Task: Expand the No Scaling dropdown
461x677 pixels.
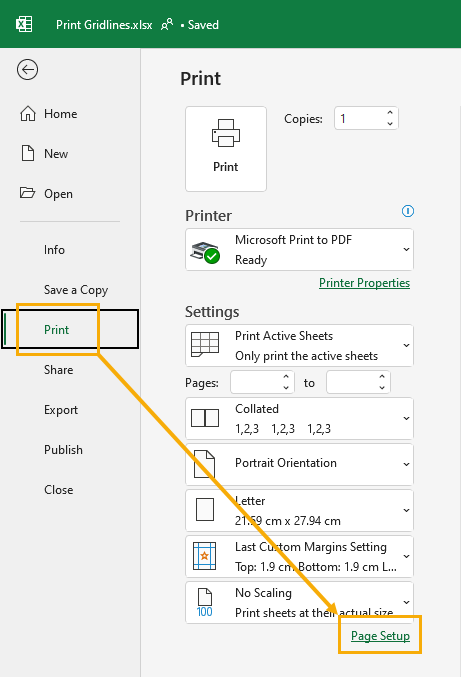Action: tap(299, 602)
